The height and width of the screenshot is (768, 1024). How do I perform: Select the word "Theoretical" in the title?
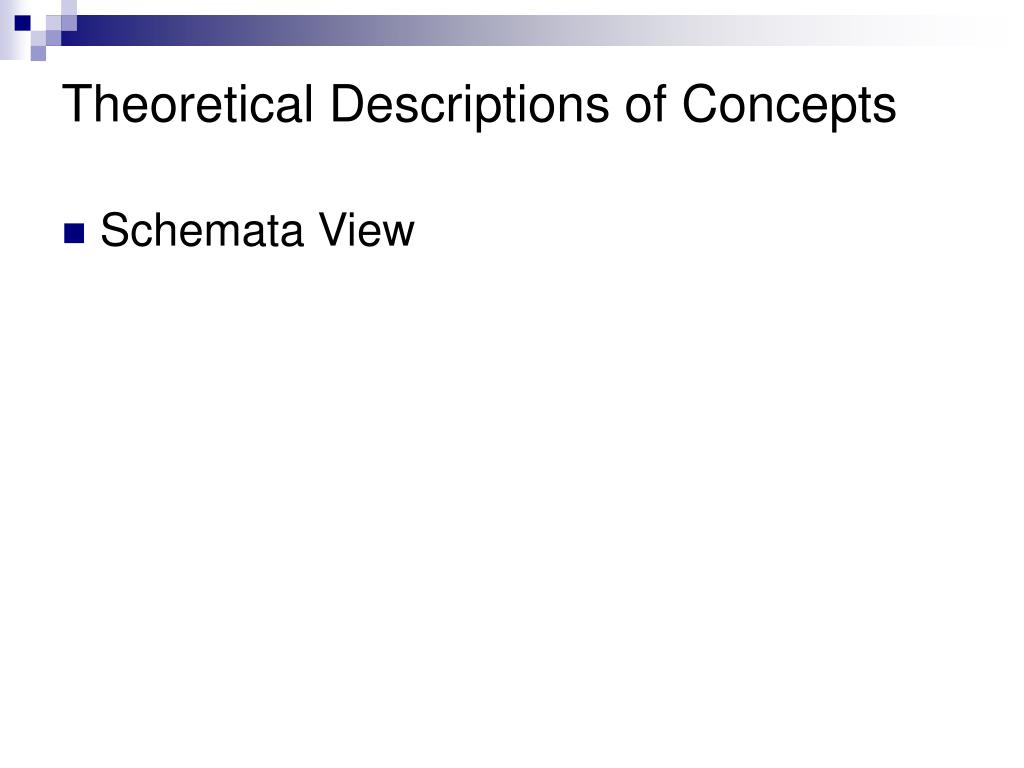(x=188, y=103)
